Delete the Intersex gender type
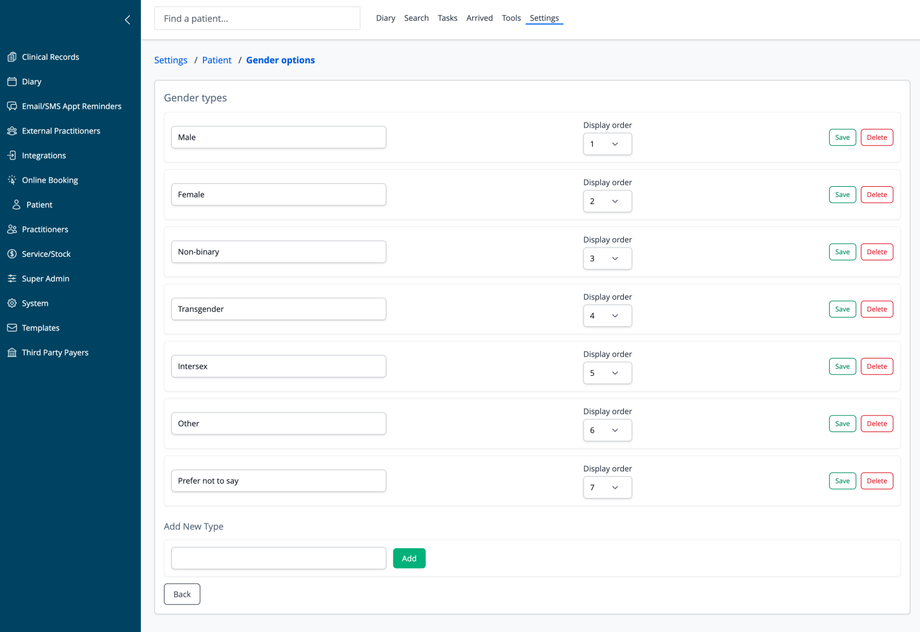The width and height of the screenshot is (920, 632). (x=876, y=367)
